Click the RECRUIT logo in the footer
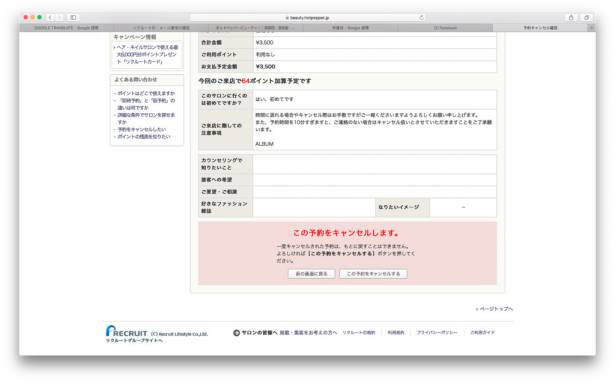 tap(127, 331)
